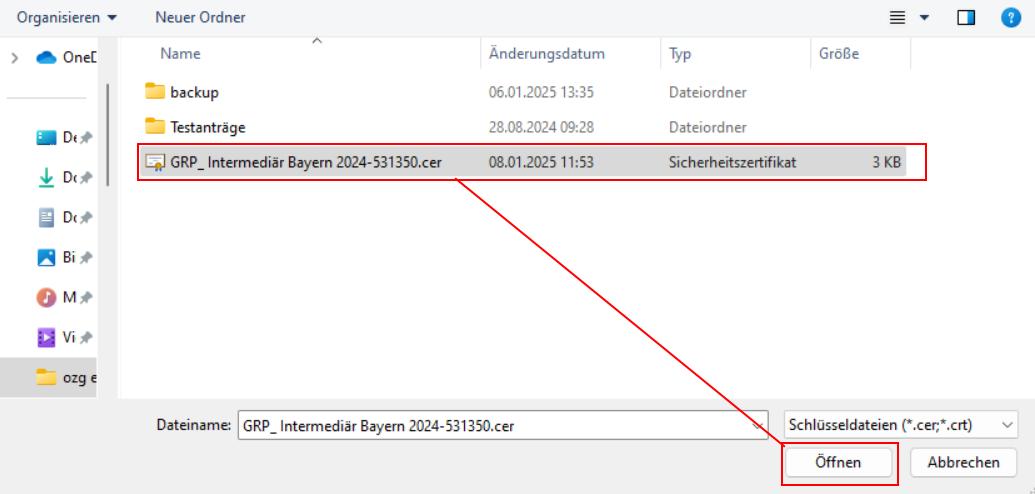
Task: Click the Öffnen button
Action: pos(838,462)
